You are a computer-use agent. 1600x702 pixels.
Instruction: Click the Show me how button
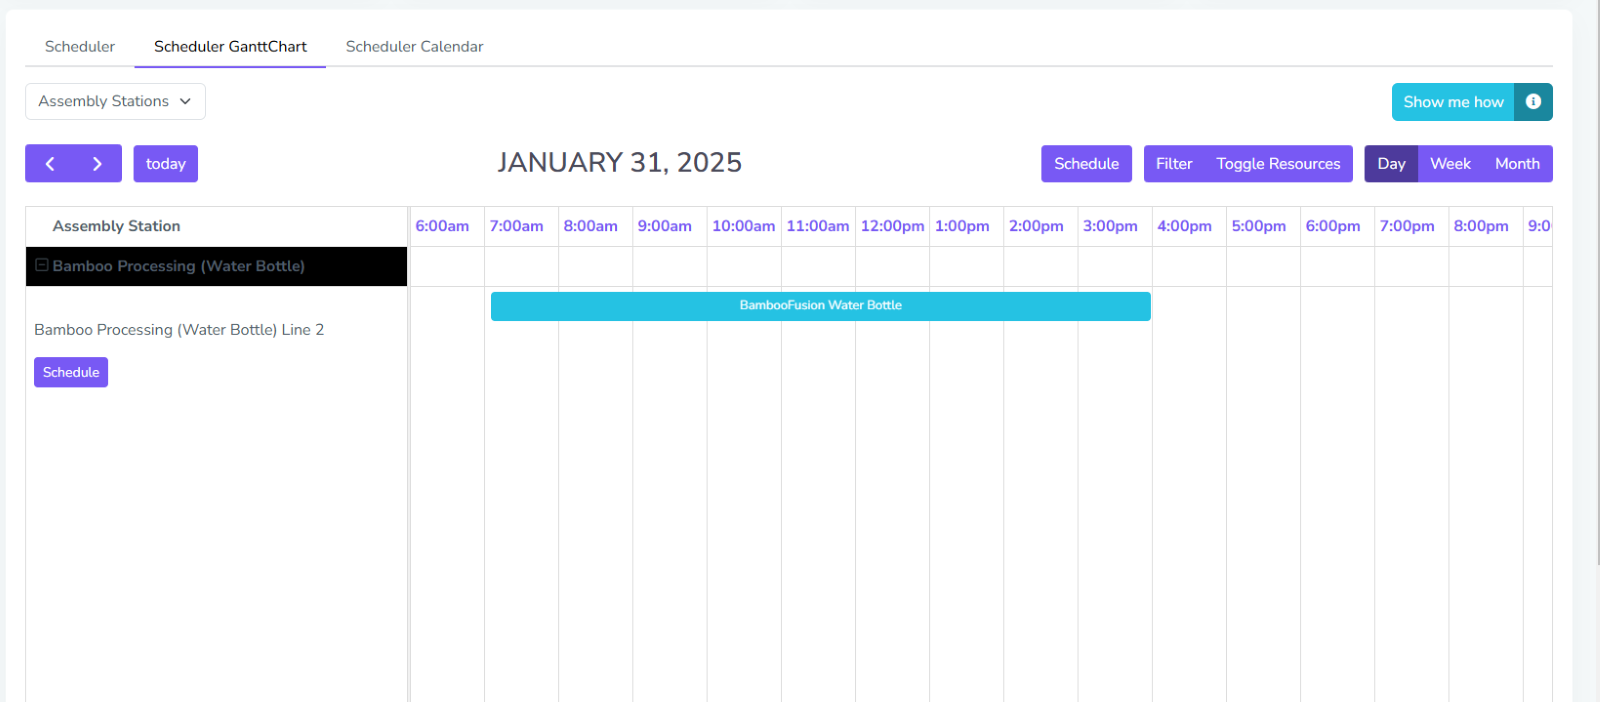click(1453, 102)
